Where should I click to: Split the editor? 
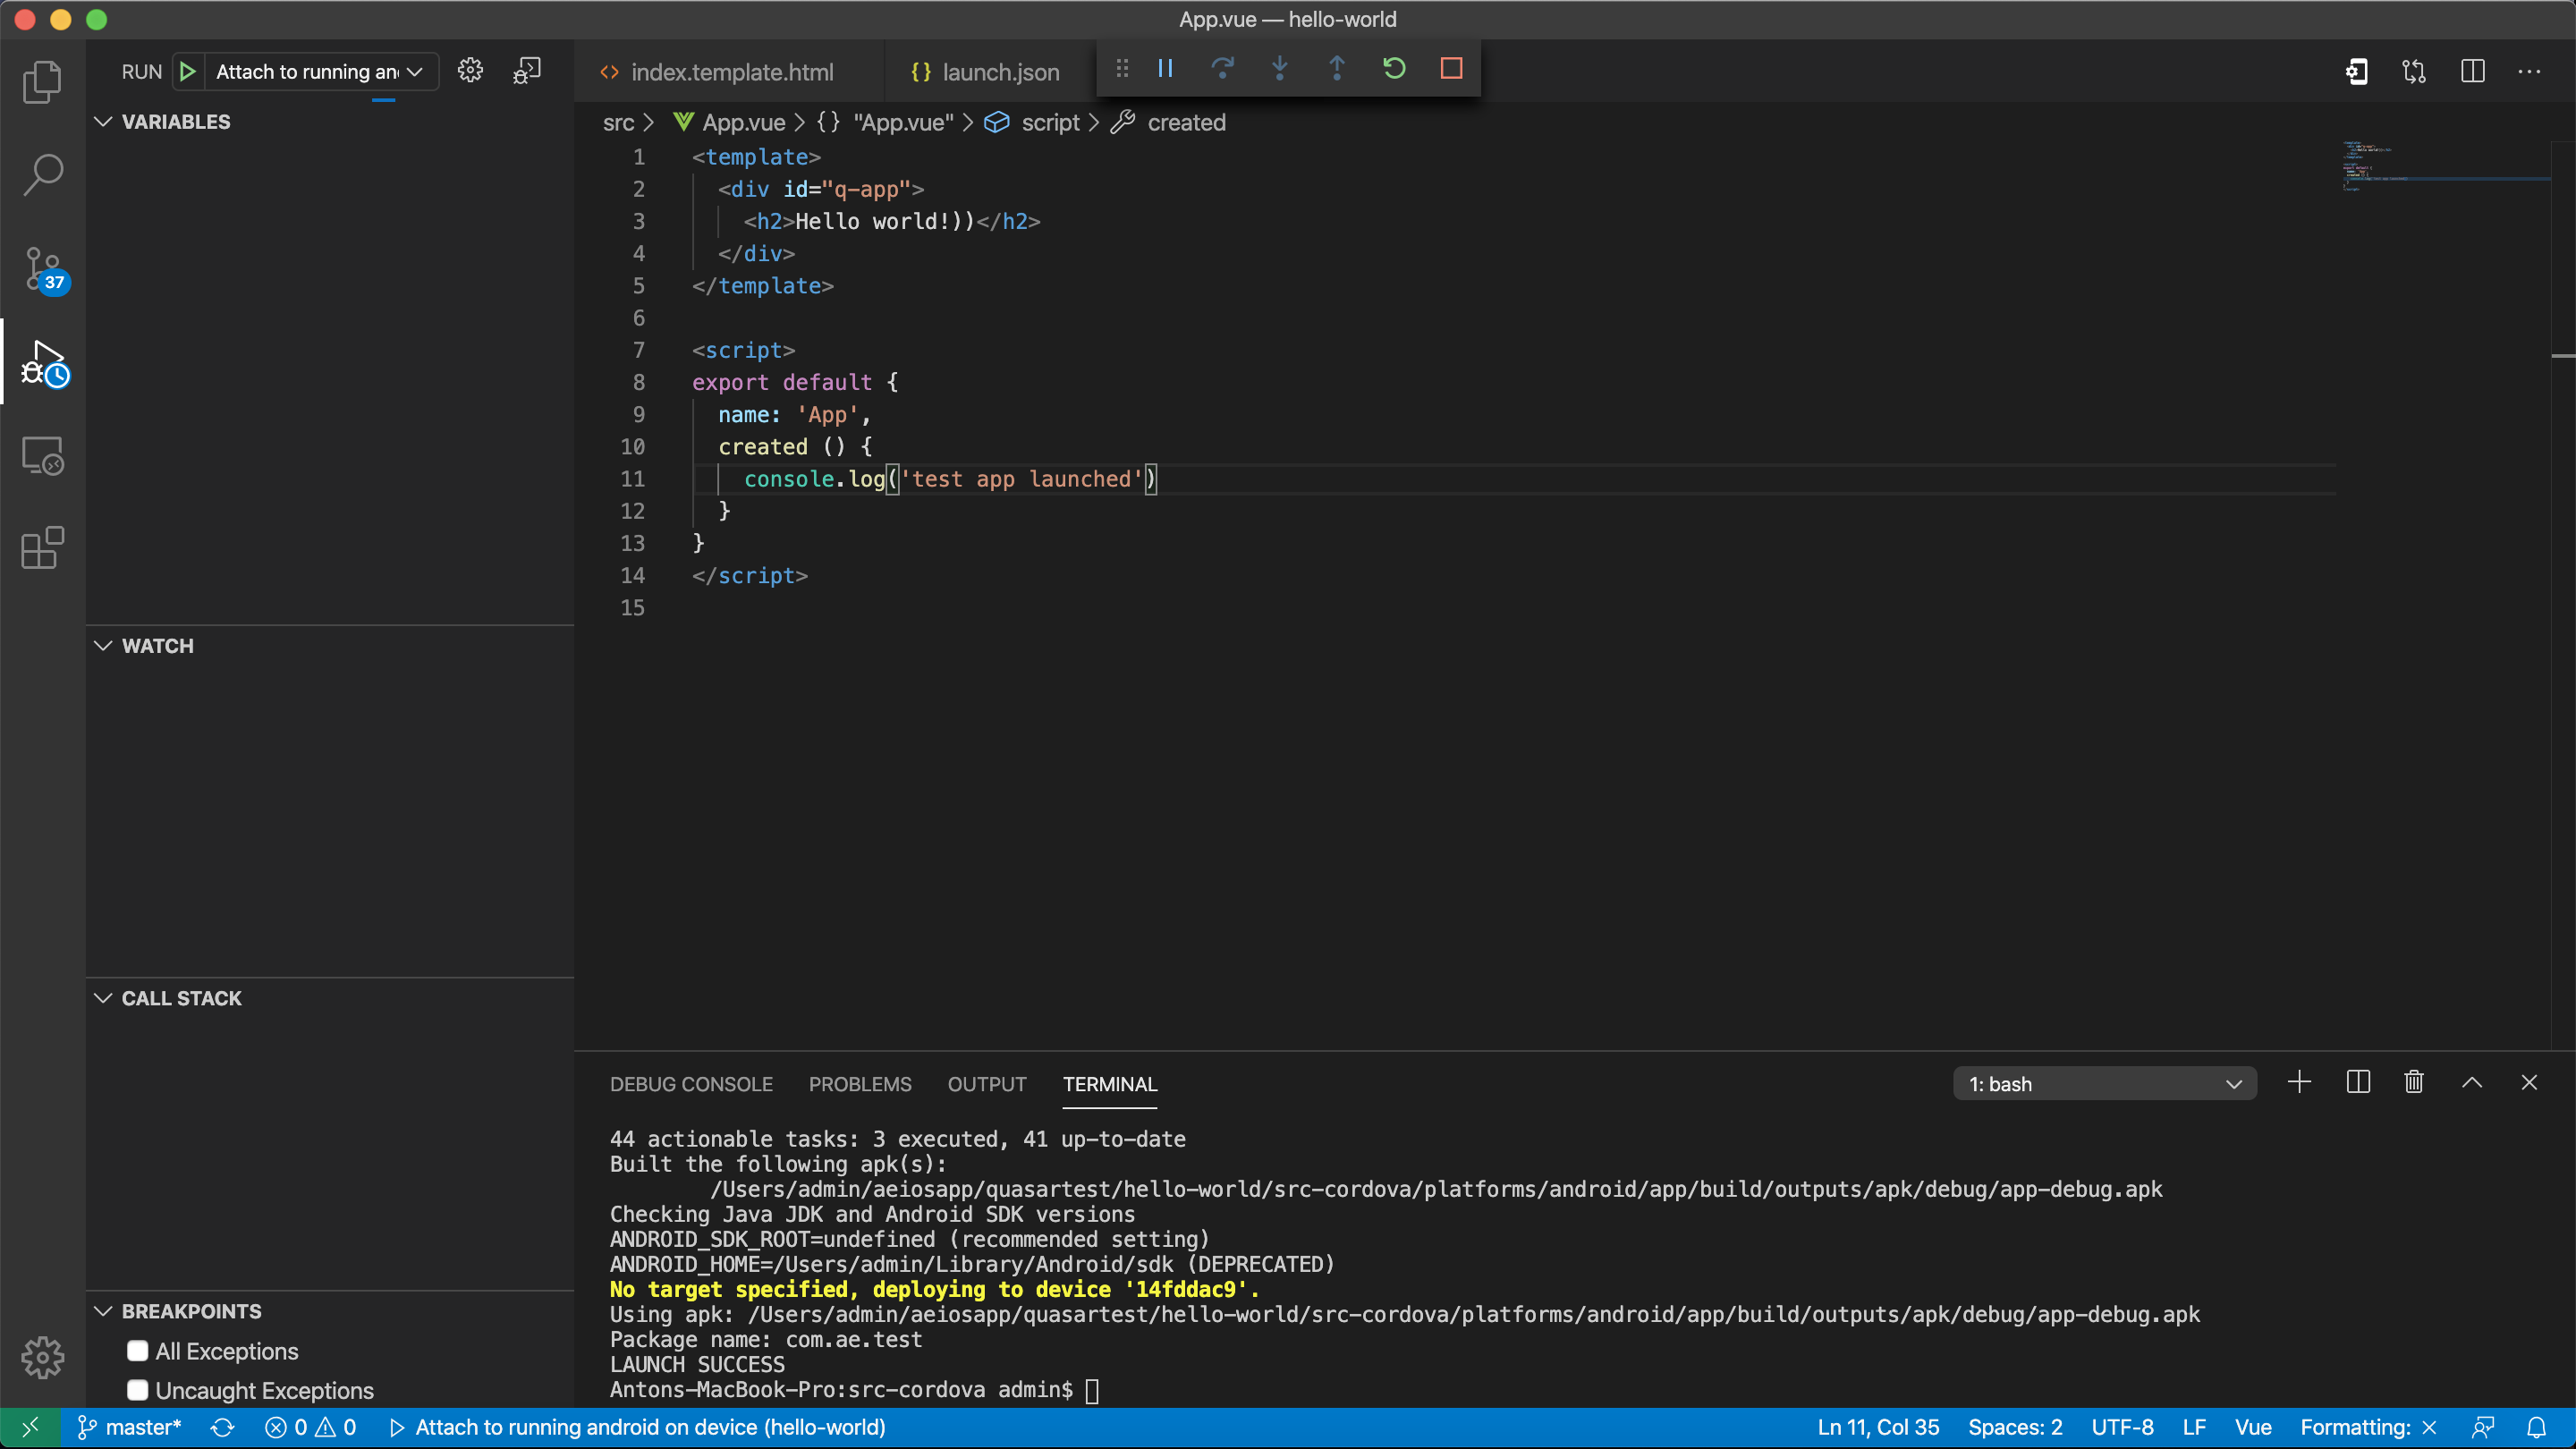coord(2474,71)
